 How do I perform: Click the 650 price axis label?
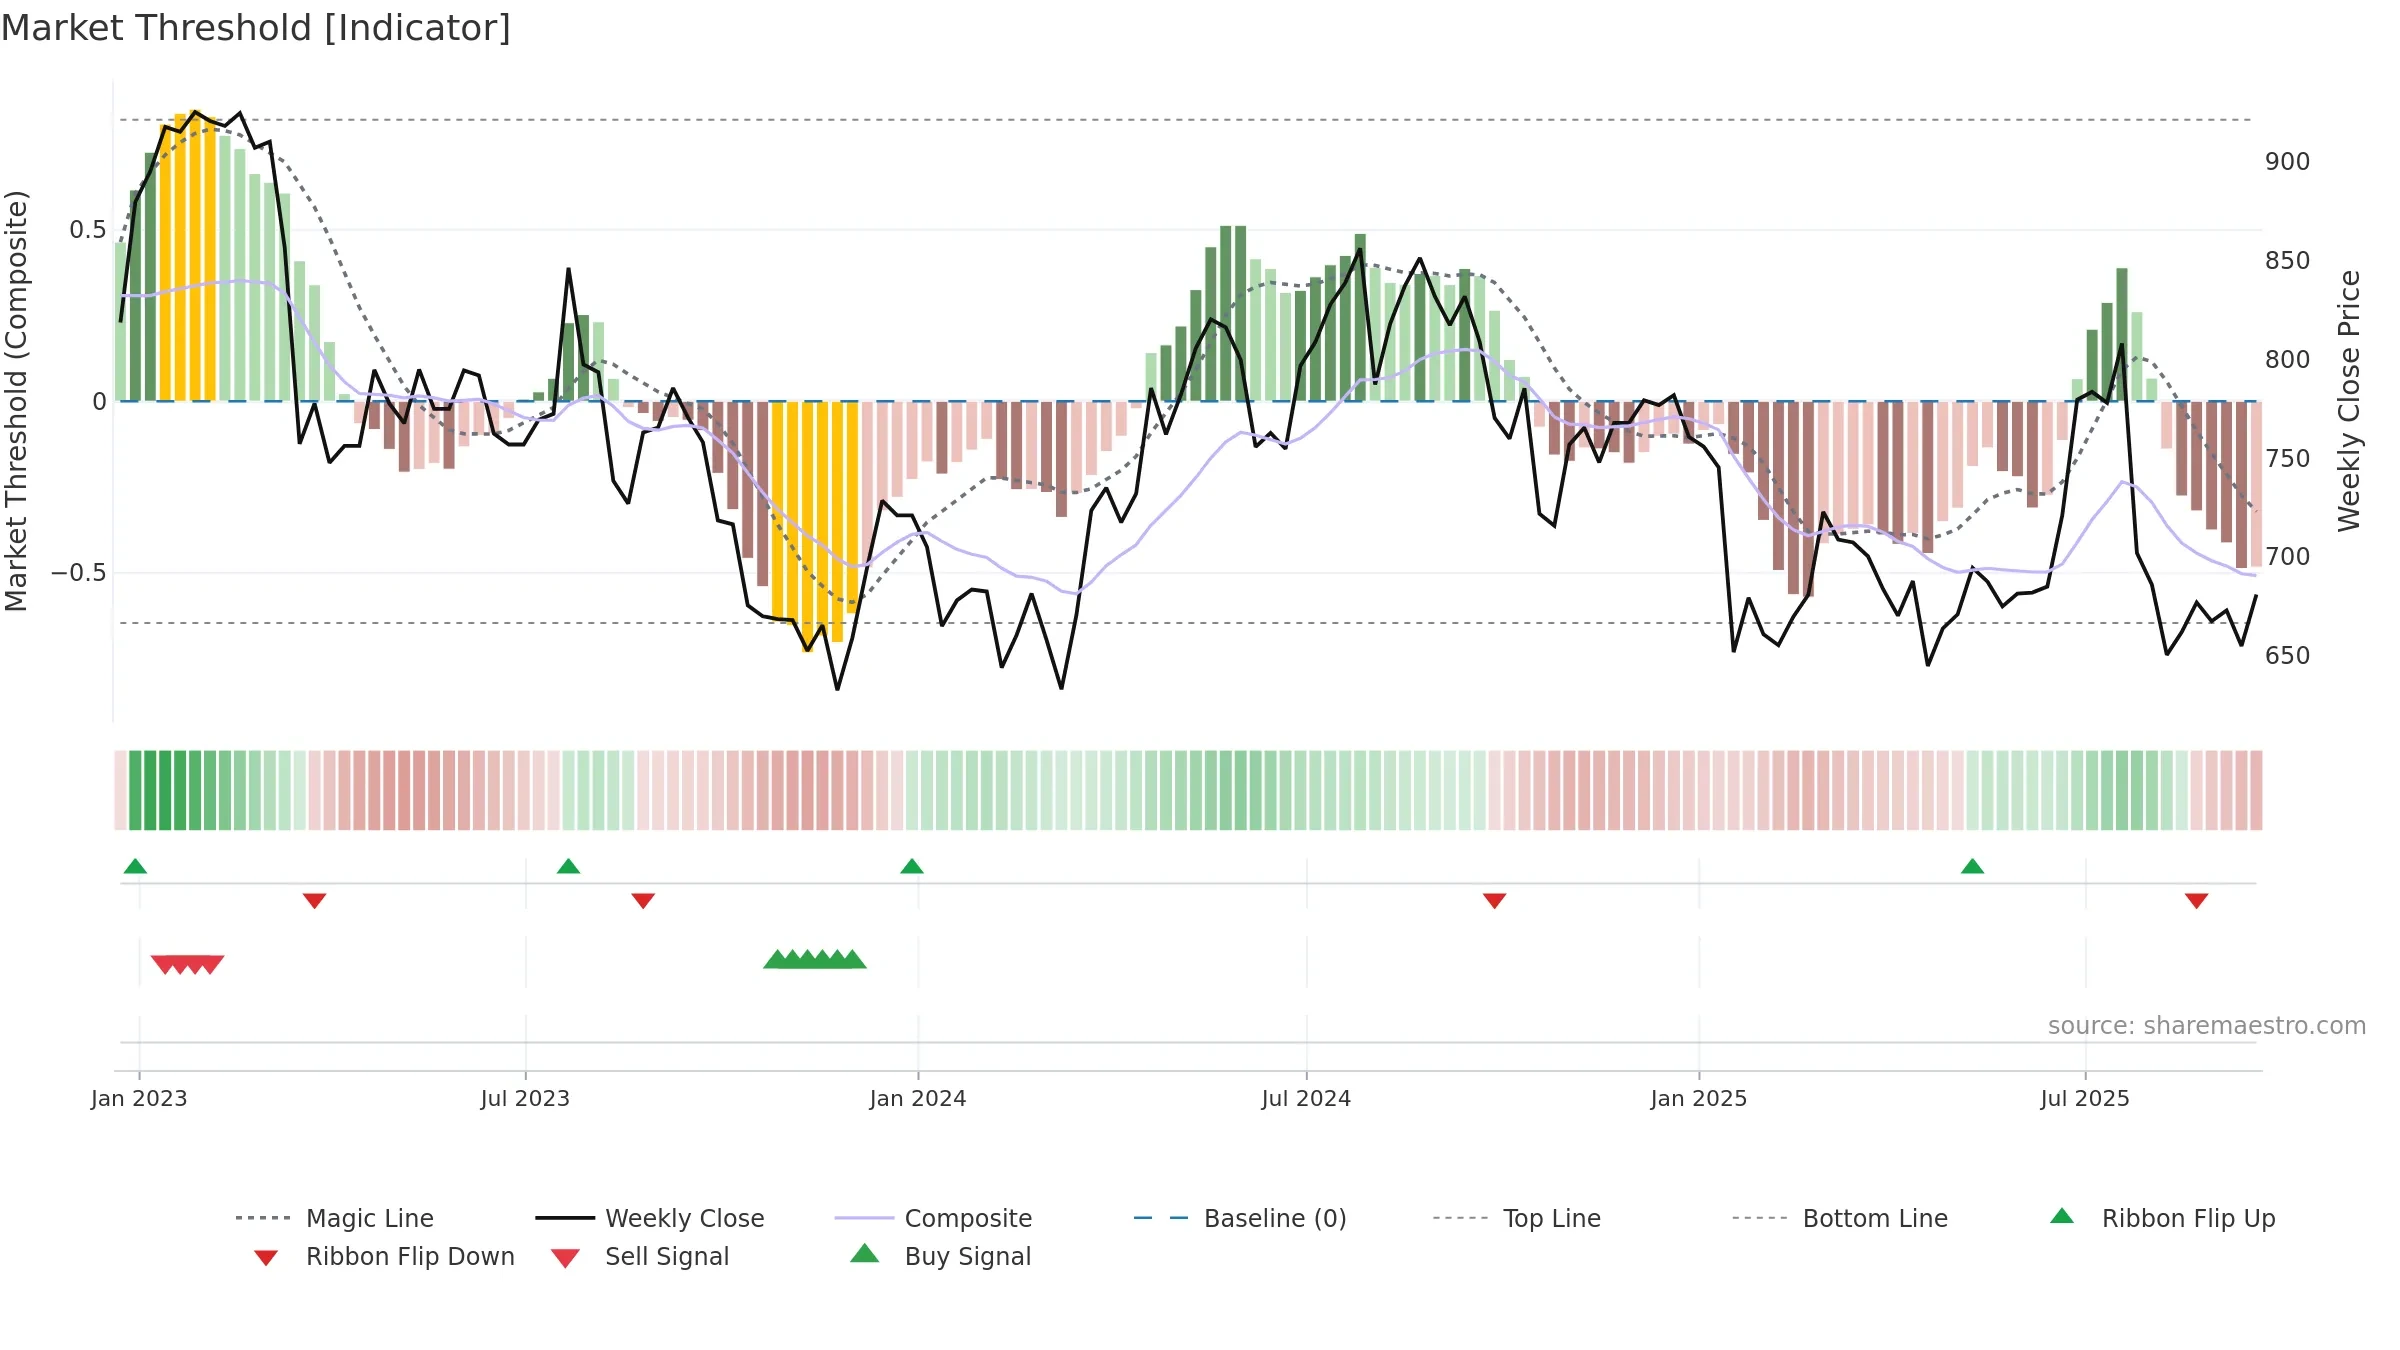click(x=2288, y=656)
